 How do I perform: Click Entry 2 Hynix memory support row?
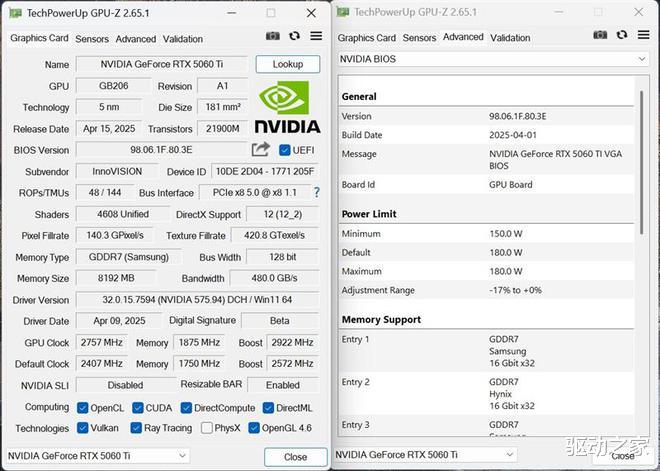pyautogui.click(x=486, y=394)
